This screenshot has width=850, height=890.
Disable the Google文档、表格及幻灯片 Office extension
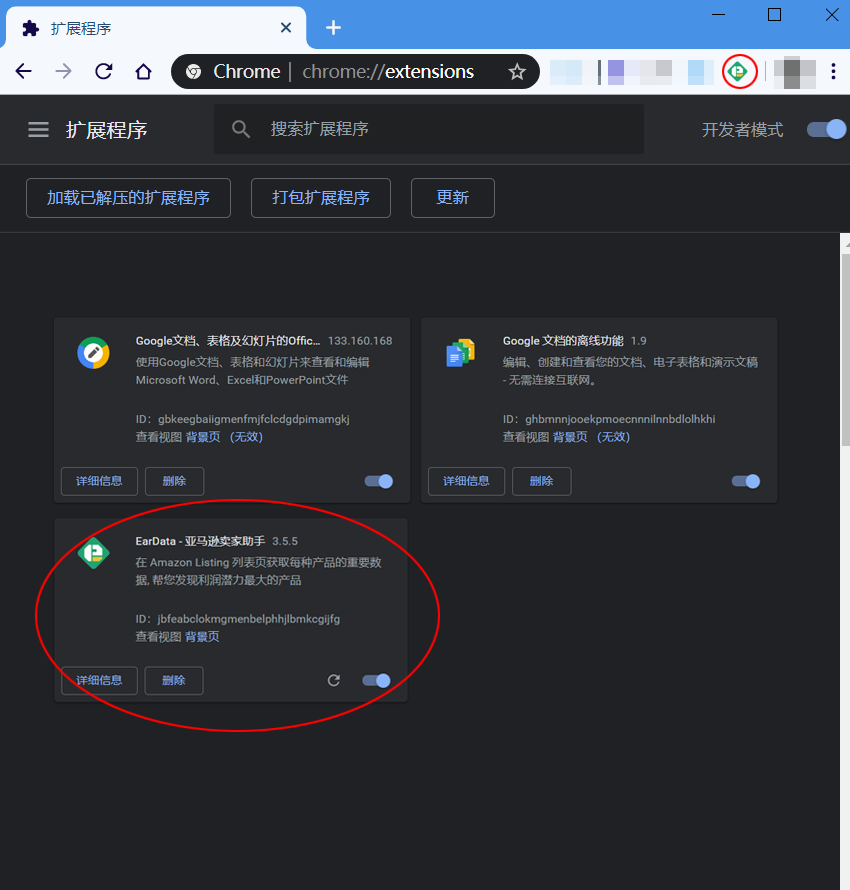[378, 481]
